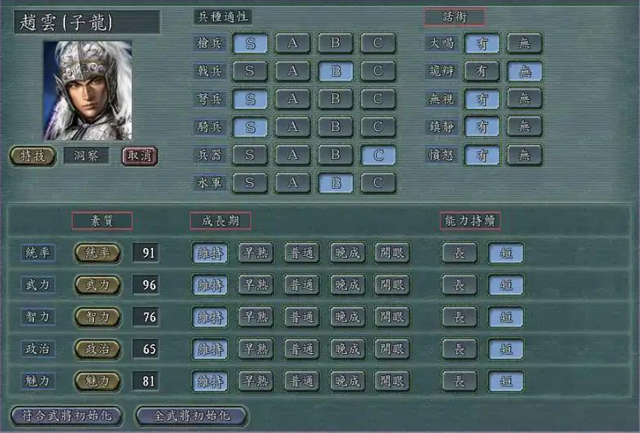Set 騎兵 aptitude to A
Screen dimensions: 640x433
coord(293,127)
